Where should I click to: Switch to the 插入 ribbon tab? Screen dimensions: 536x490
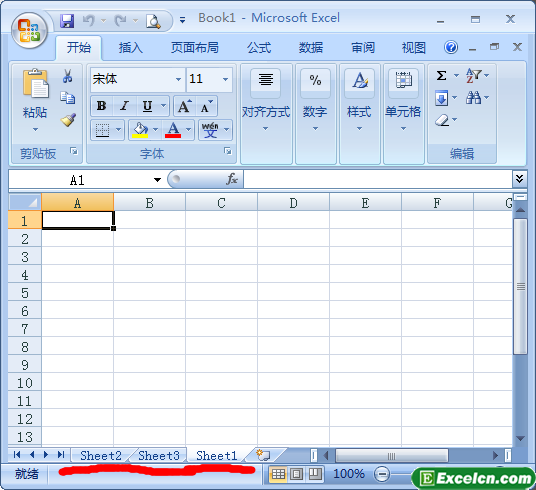[131, 48]
